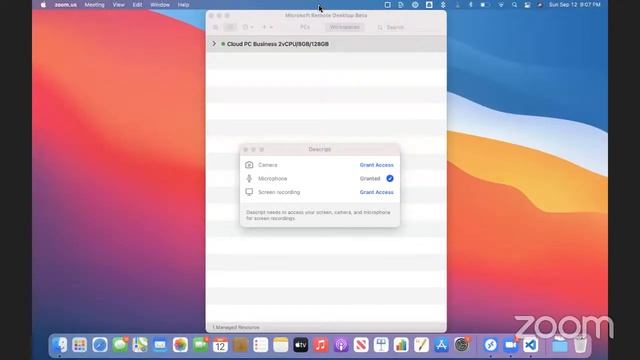The height and width of the screenshot is (360, 640).
Task: Open the Help menu
Action: pyautogui.click(x=183, y=5)
